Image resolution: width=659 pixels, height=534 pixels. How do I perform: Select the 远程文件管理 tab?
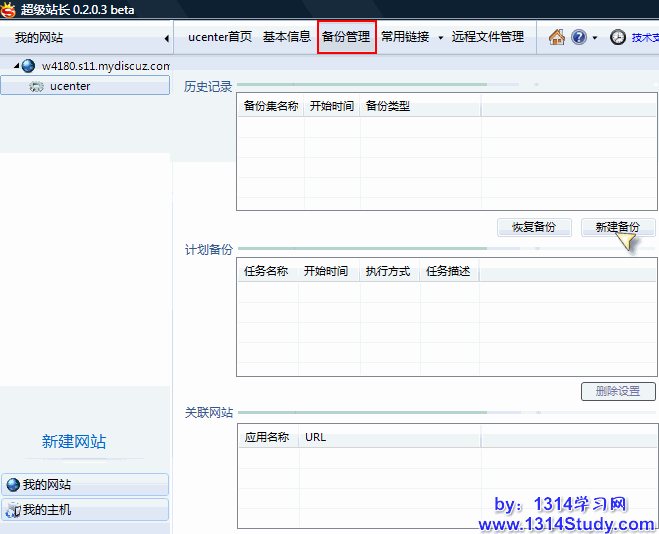coord(487,37)
